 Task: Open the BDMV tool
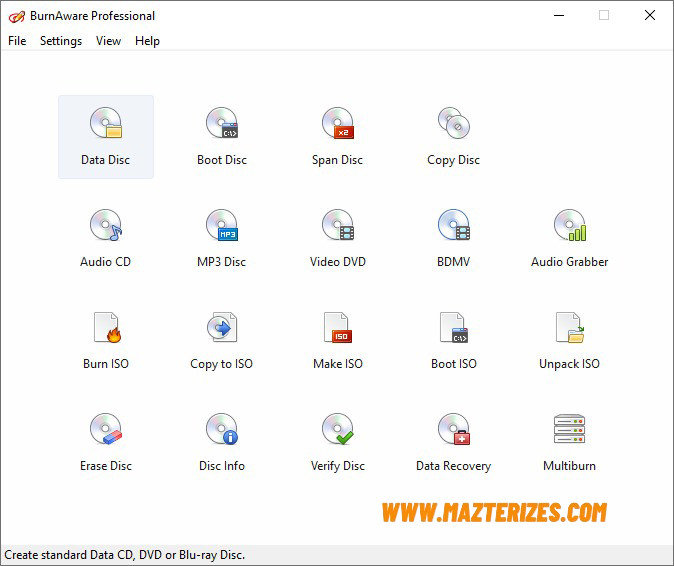tap(453, 239)
